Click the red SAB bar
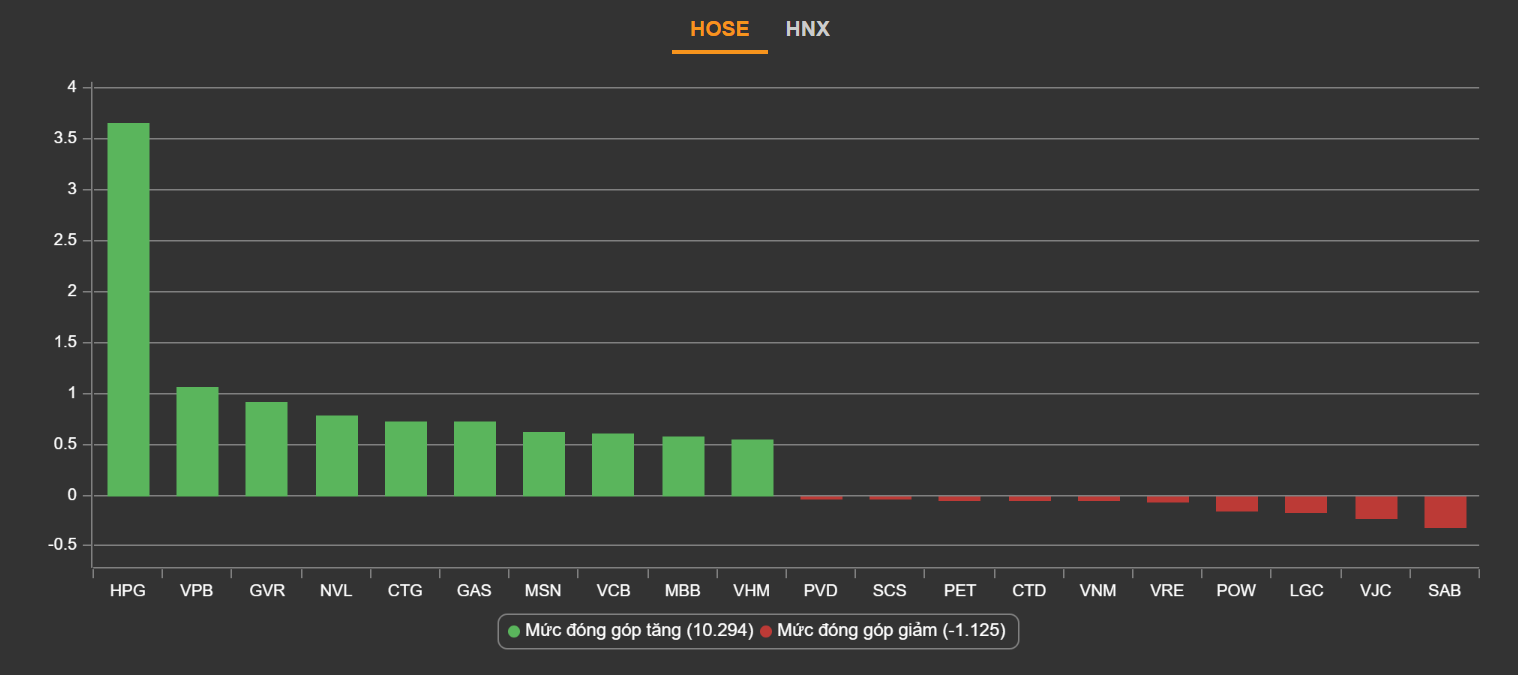This screenshot has height=675, width=1518. [x=1445, y=511]
